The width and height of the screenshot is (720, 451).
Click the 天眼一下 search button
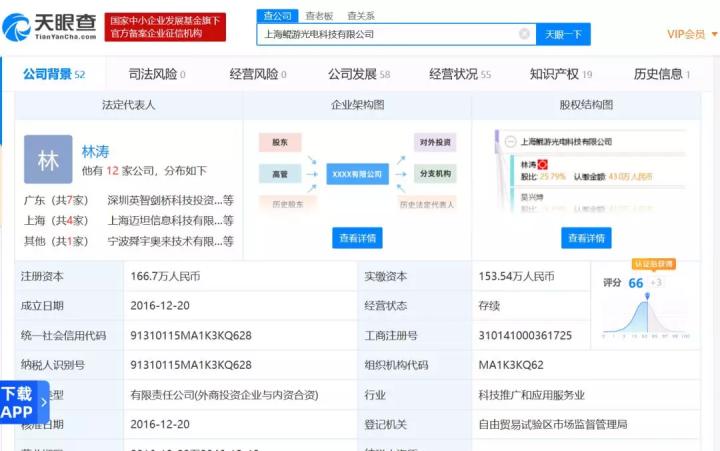pyautogui.click(x=563, y=34)
